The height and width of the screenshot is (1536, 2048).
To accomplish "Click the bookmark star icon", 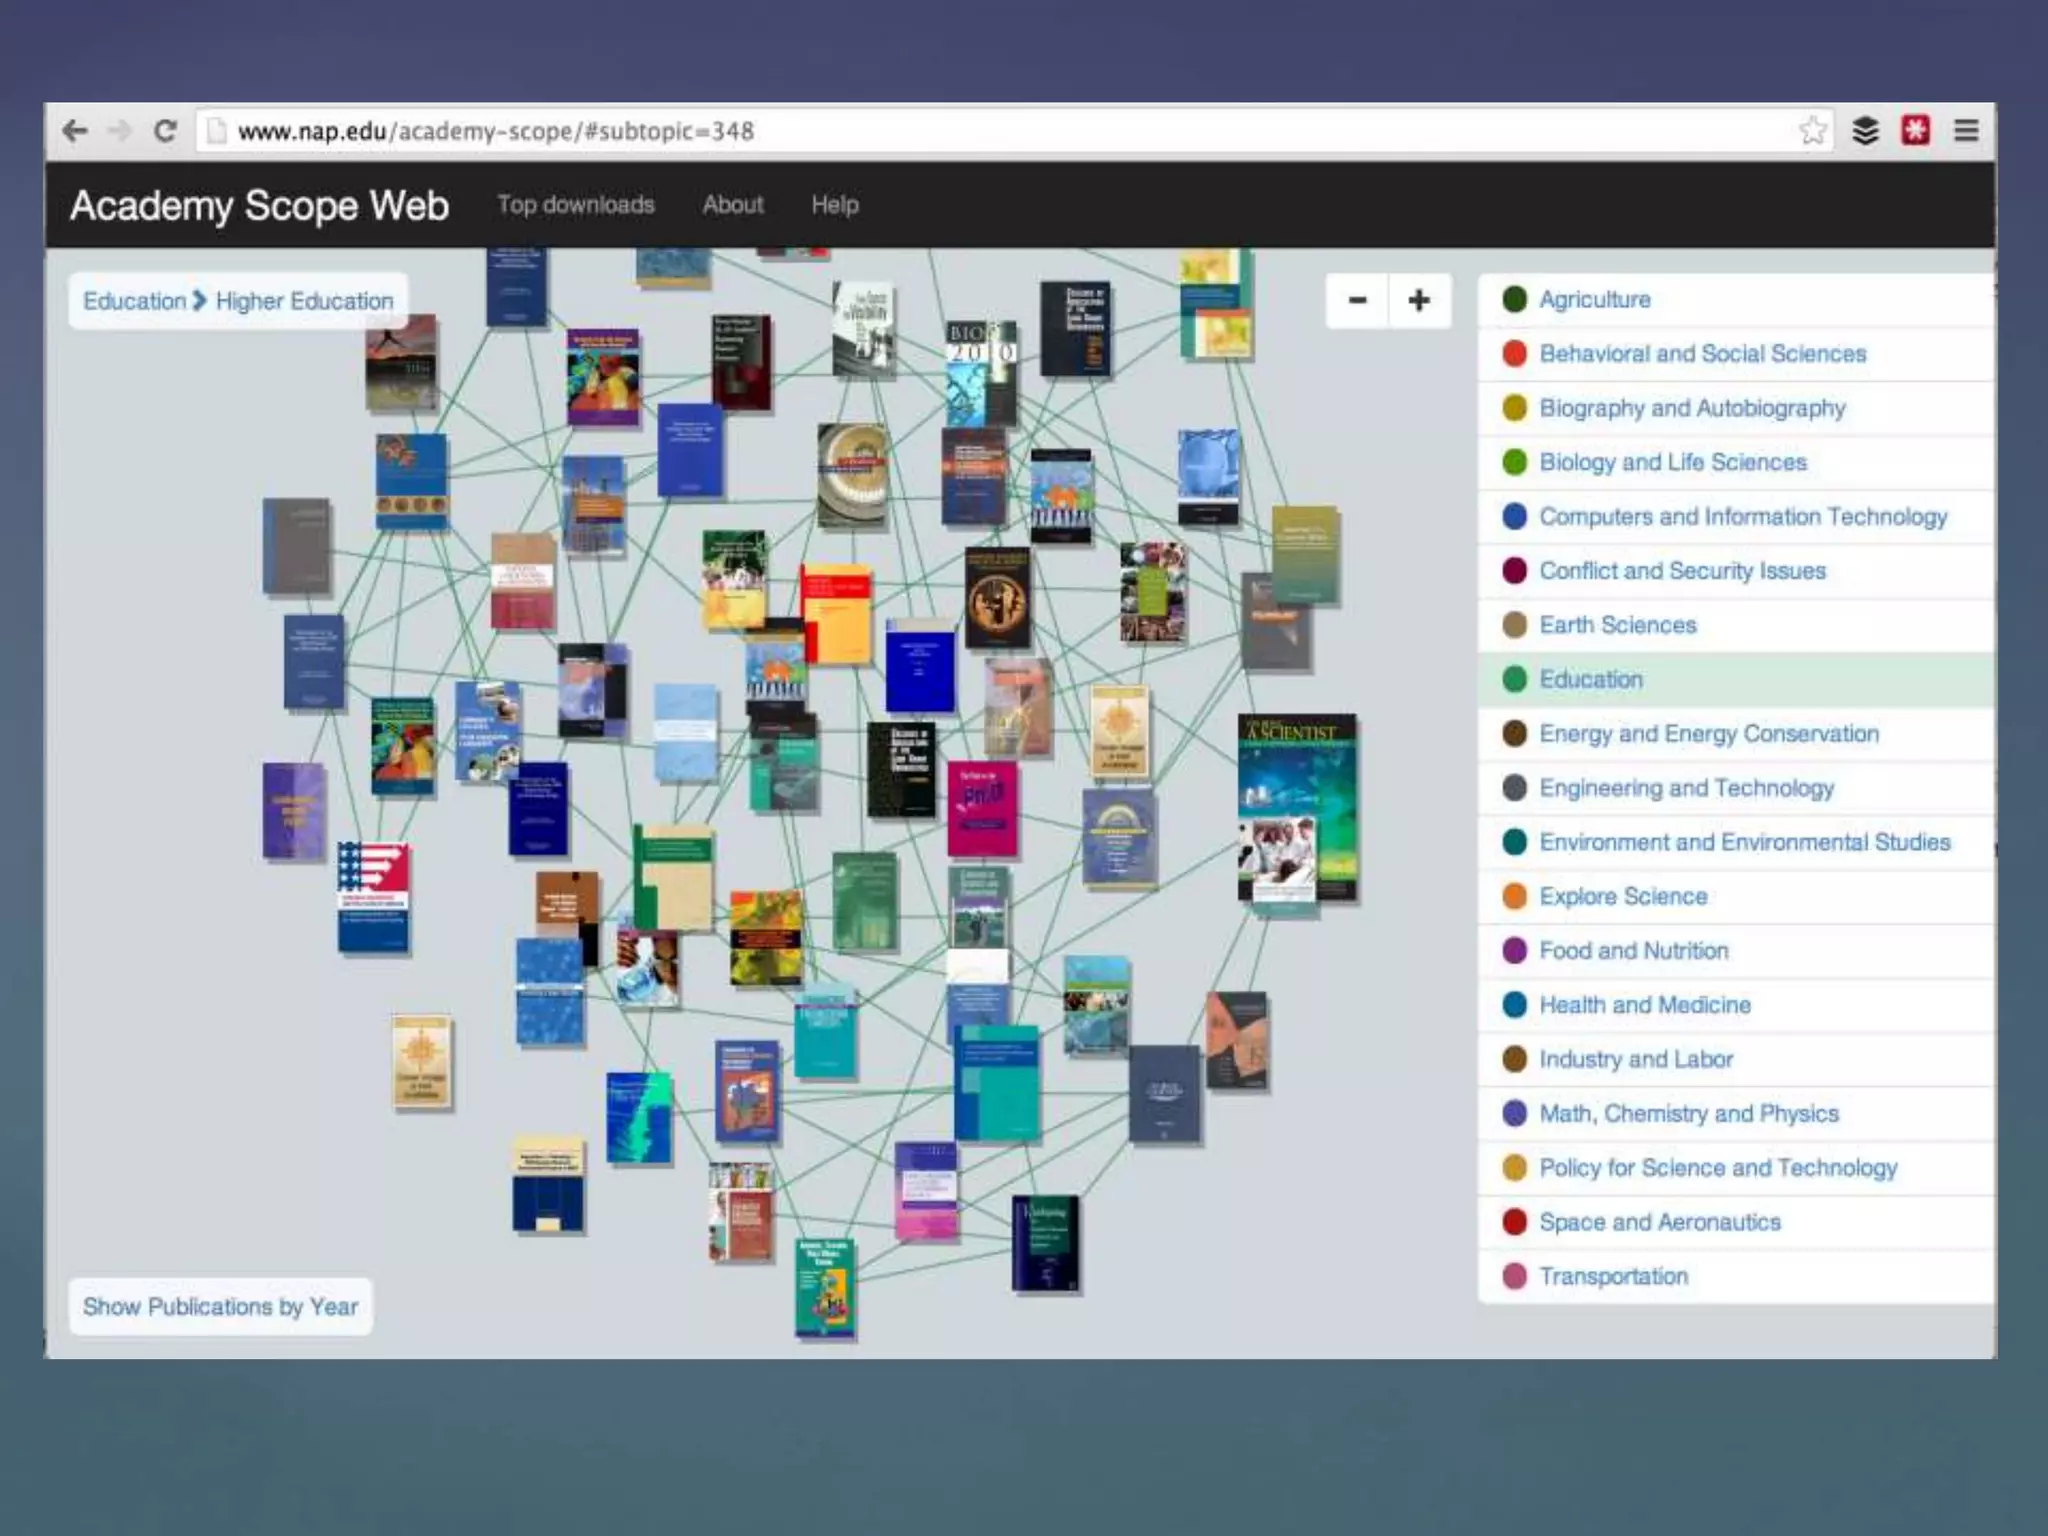I will coord(1812,131).
